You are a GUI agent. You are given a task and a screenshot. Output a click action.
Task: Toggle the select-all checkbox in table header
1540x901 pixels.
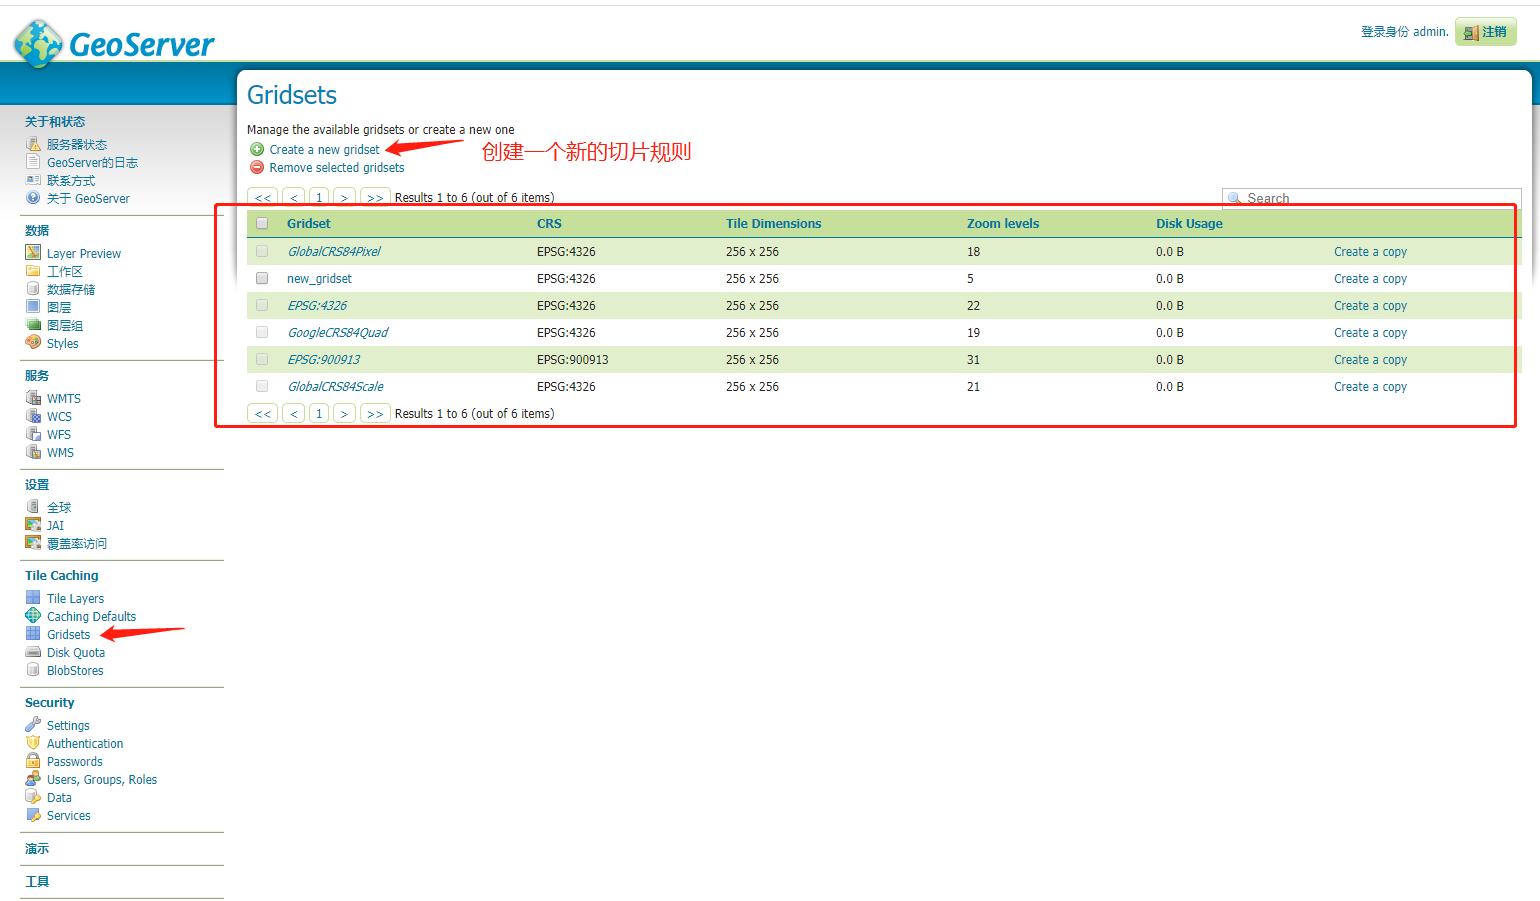tap(262, 223)
